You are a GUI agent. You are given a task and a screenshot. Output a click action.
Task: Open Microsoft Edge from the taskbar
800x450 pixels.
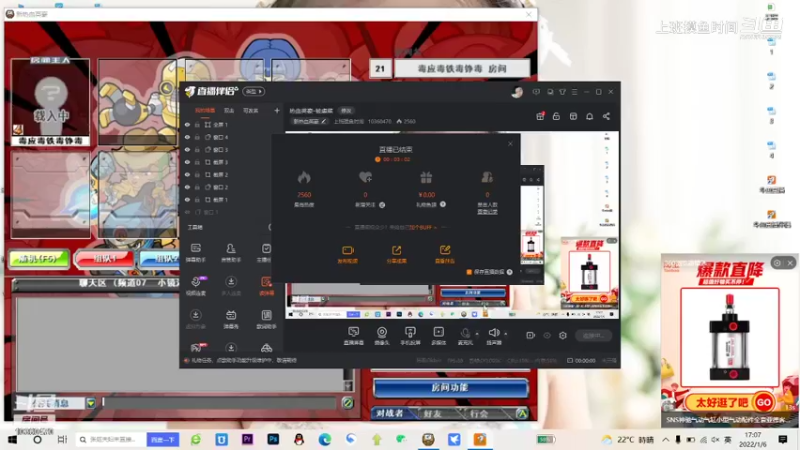pyautogui.click(x=324, y=439)
